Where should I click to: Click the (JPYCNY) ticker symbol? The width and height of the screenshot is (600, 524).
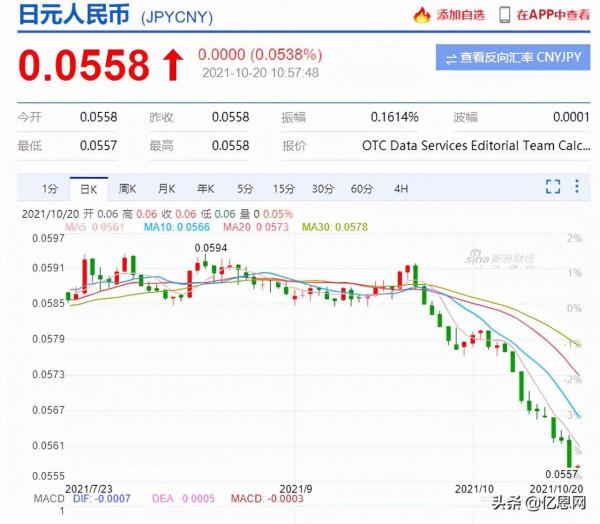pos(177,17)
